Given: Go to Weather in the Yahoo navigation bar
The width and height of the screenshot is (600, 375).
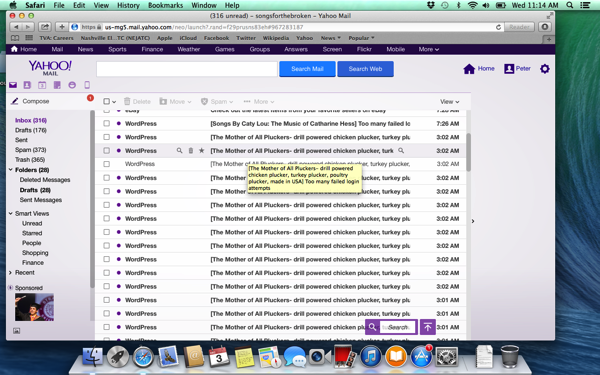Looking at the screenshot, I should [x=189, y=49].
